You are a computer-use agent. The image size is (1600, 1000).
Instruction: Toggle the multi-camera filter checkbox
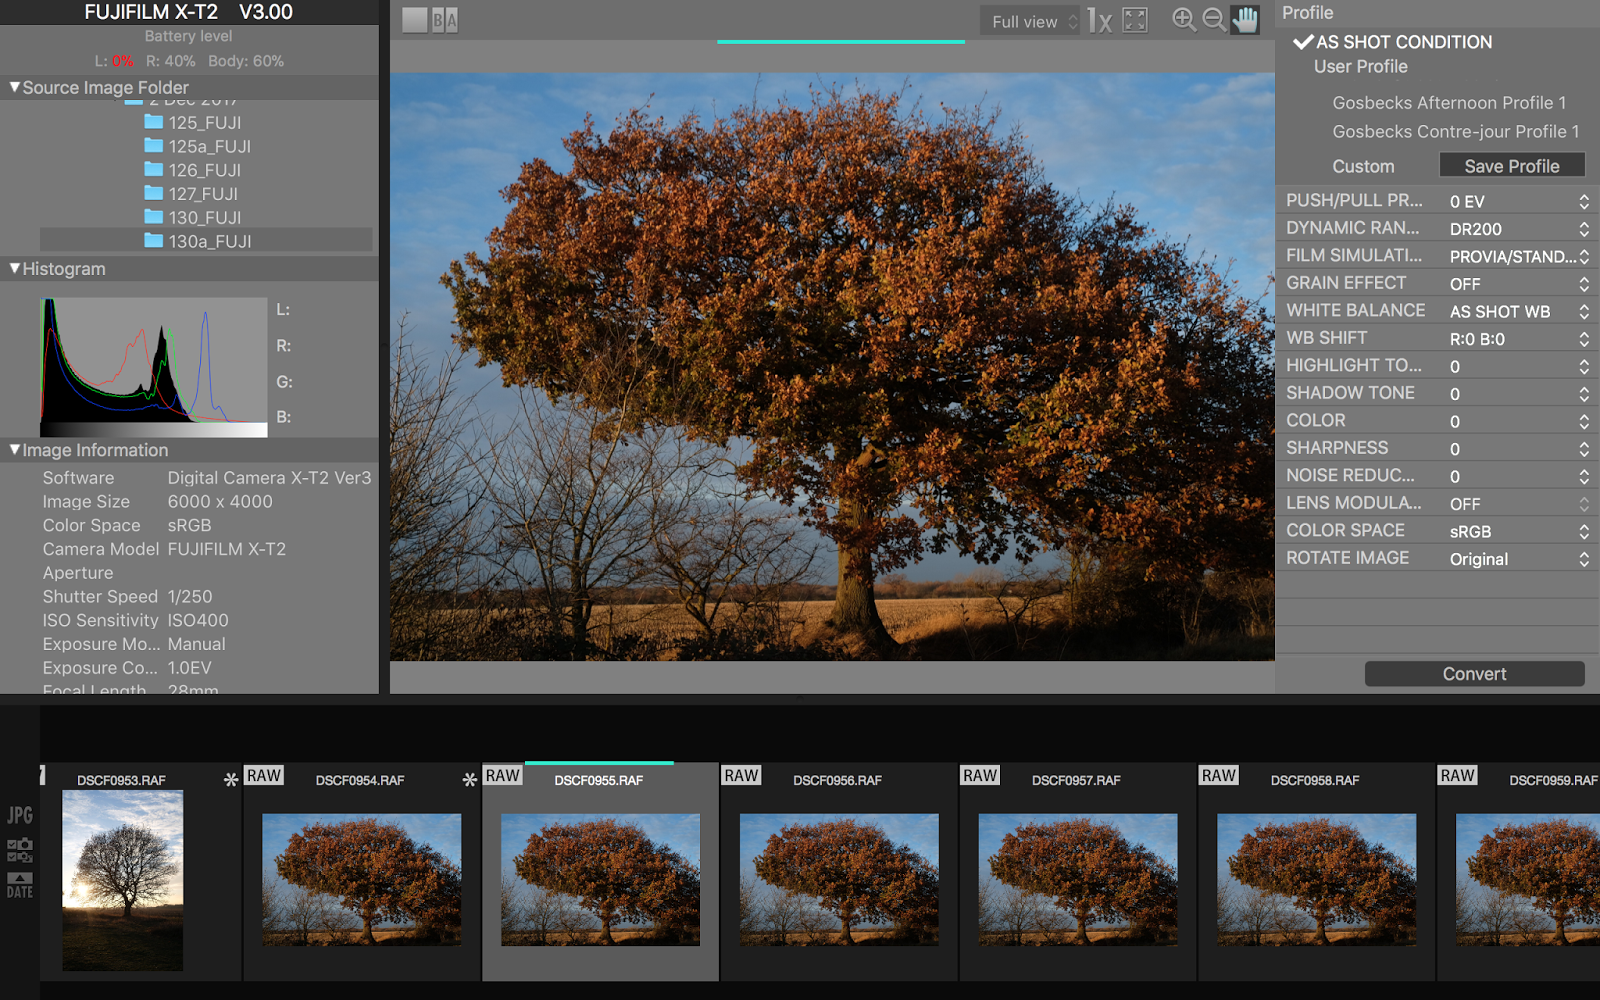point(20,857)
